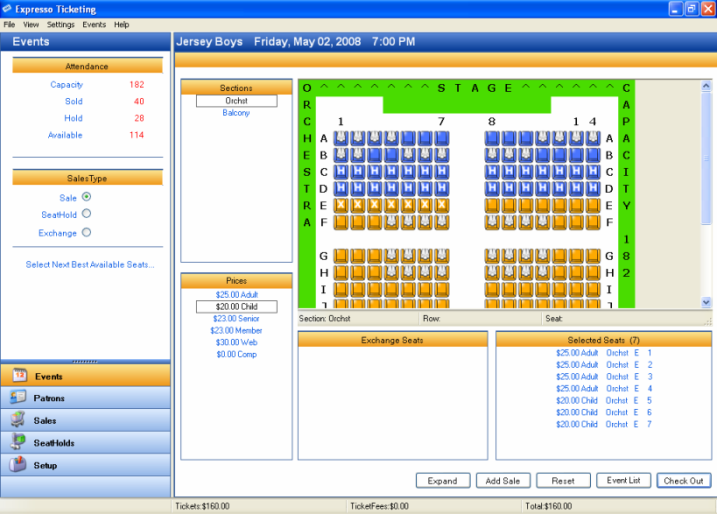The height and width of the screenshot is (514, 717).
Task: Select the $25.00 Adult price
Action: click(x=237, y=294)
